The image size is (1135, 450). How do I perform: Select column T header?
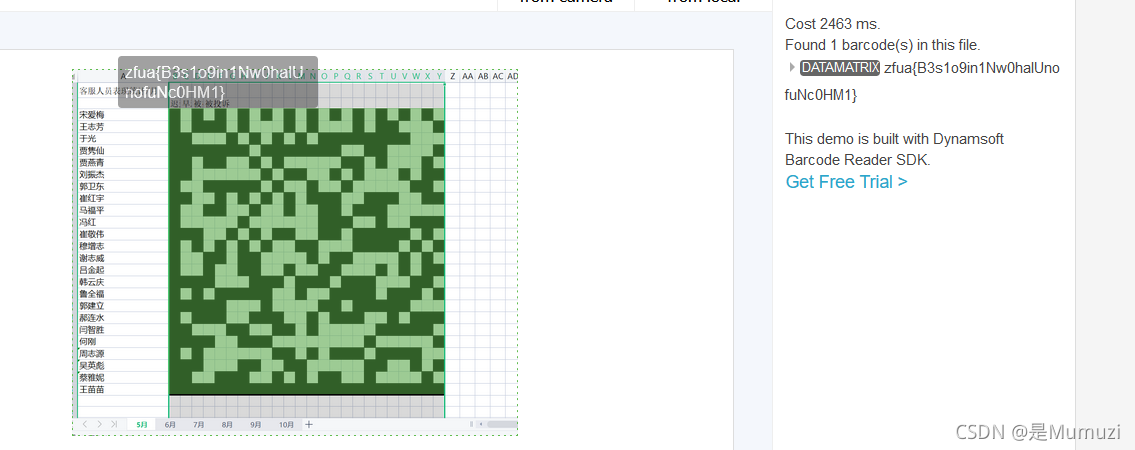[x=382, y=76]
